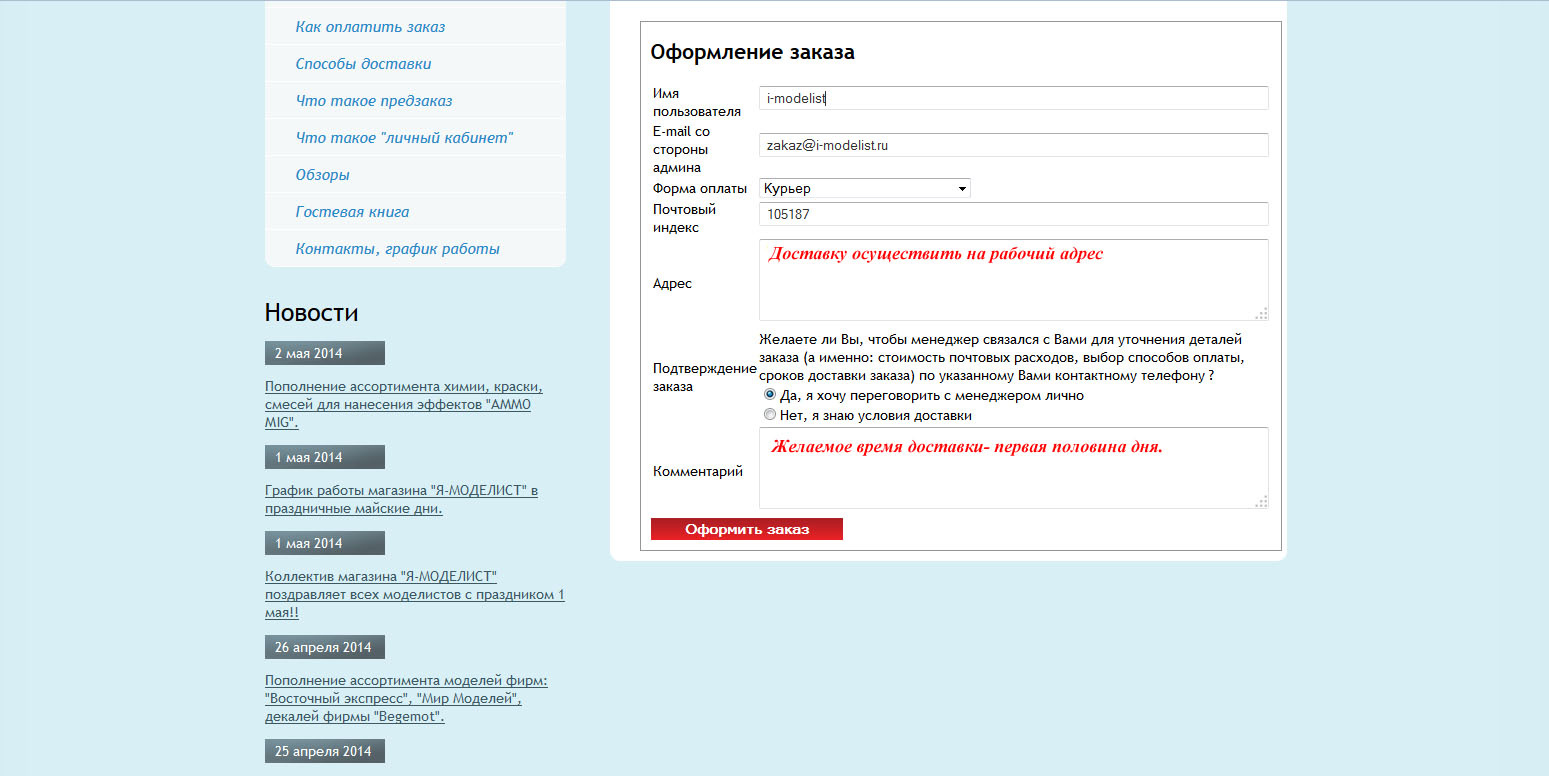
Task: Click the 'Новости' heading
Action: [311, 313]
